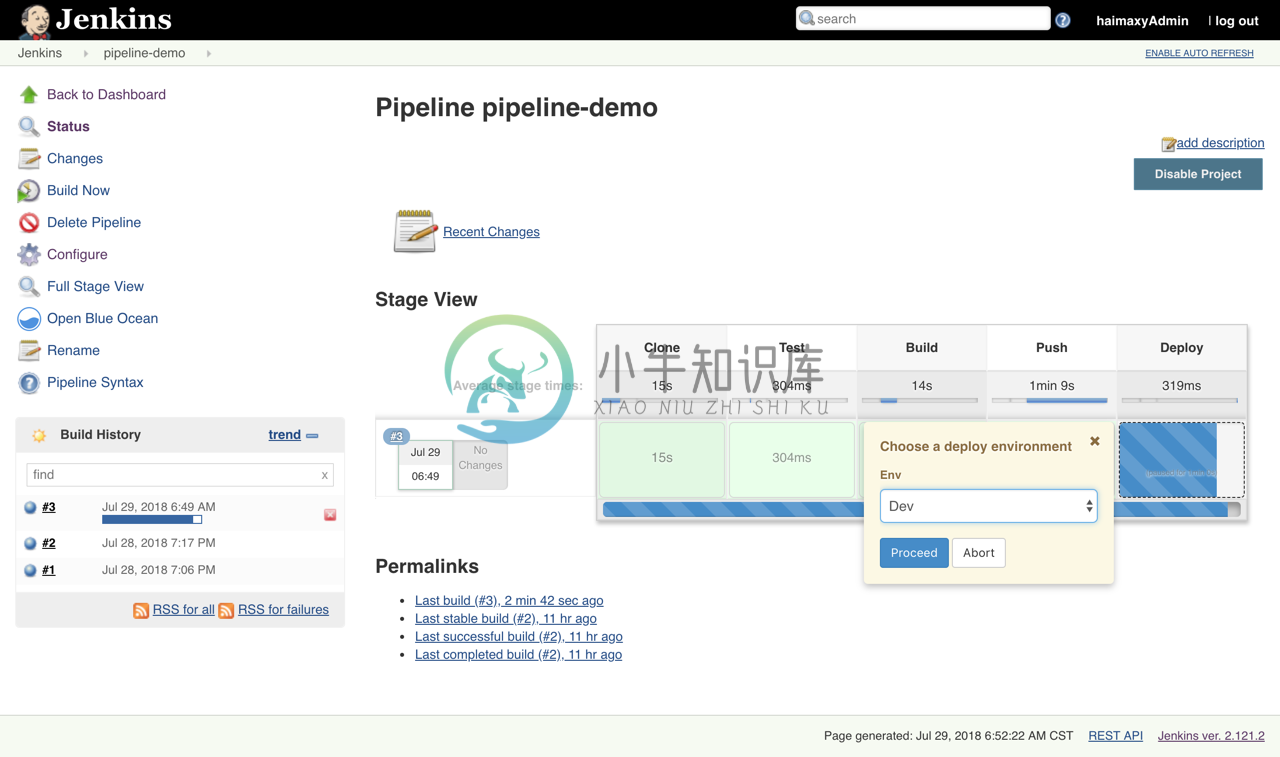Open the Changes sidebar item
1280x757 pixels.
75,159
